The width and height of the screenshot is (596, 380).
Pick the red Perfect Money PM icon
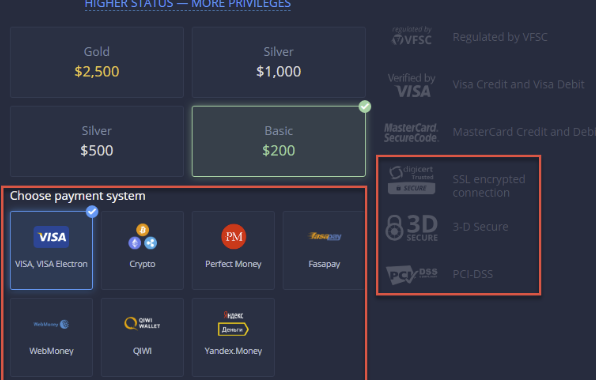click(233, 236)
